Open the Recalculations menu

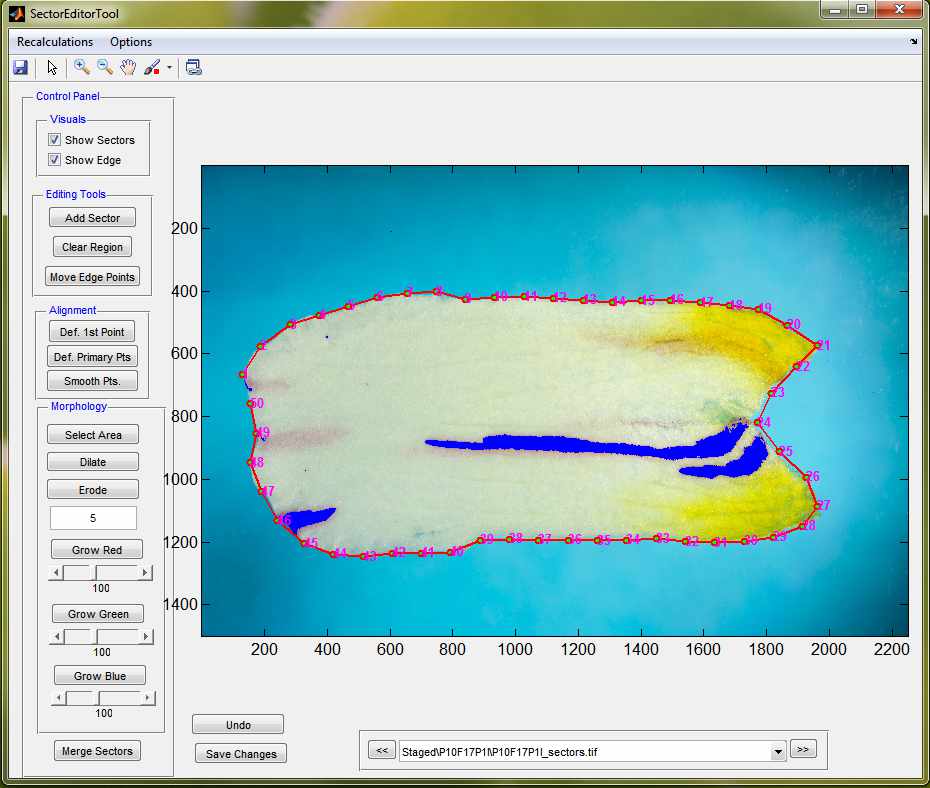55,42
